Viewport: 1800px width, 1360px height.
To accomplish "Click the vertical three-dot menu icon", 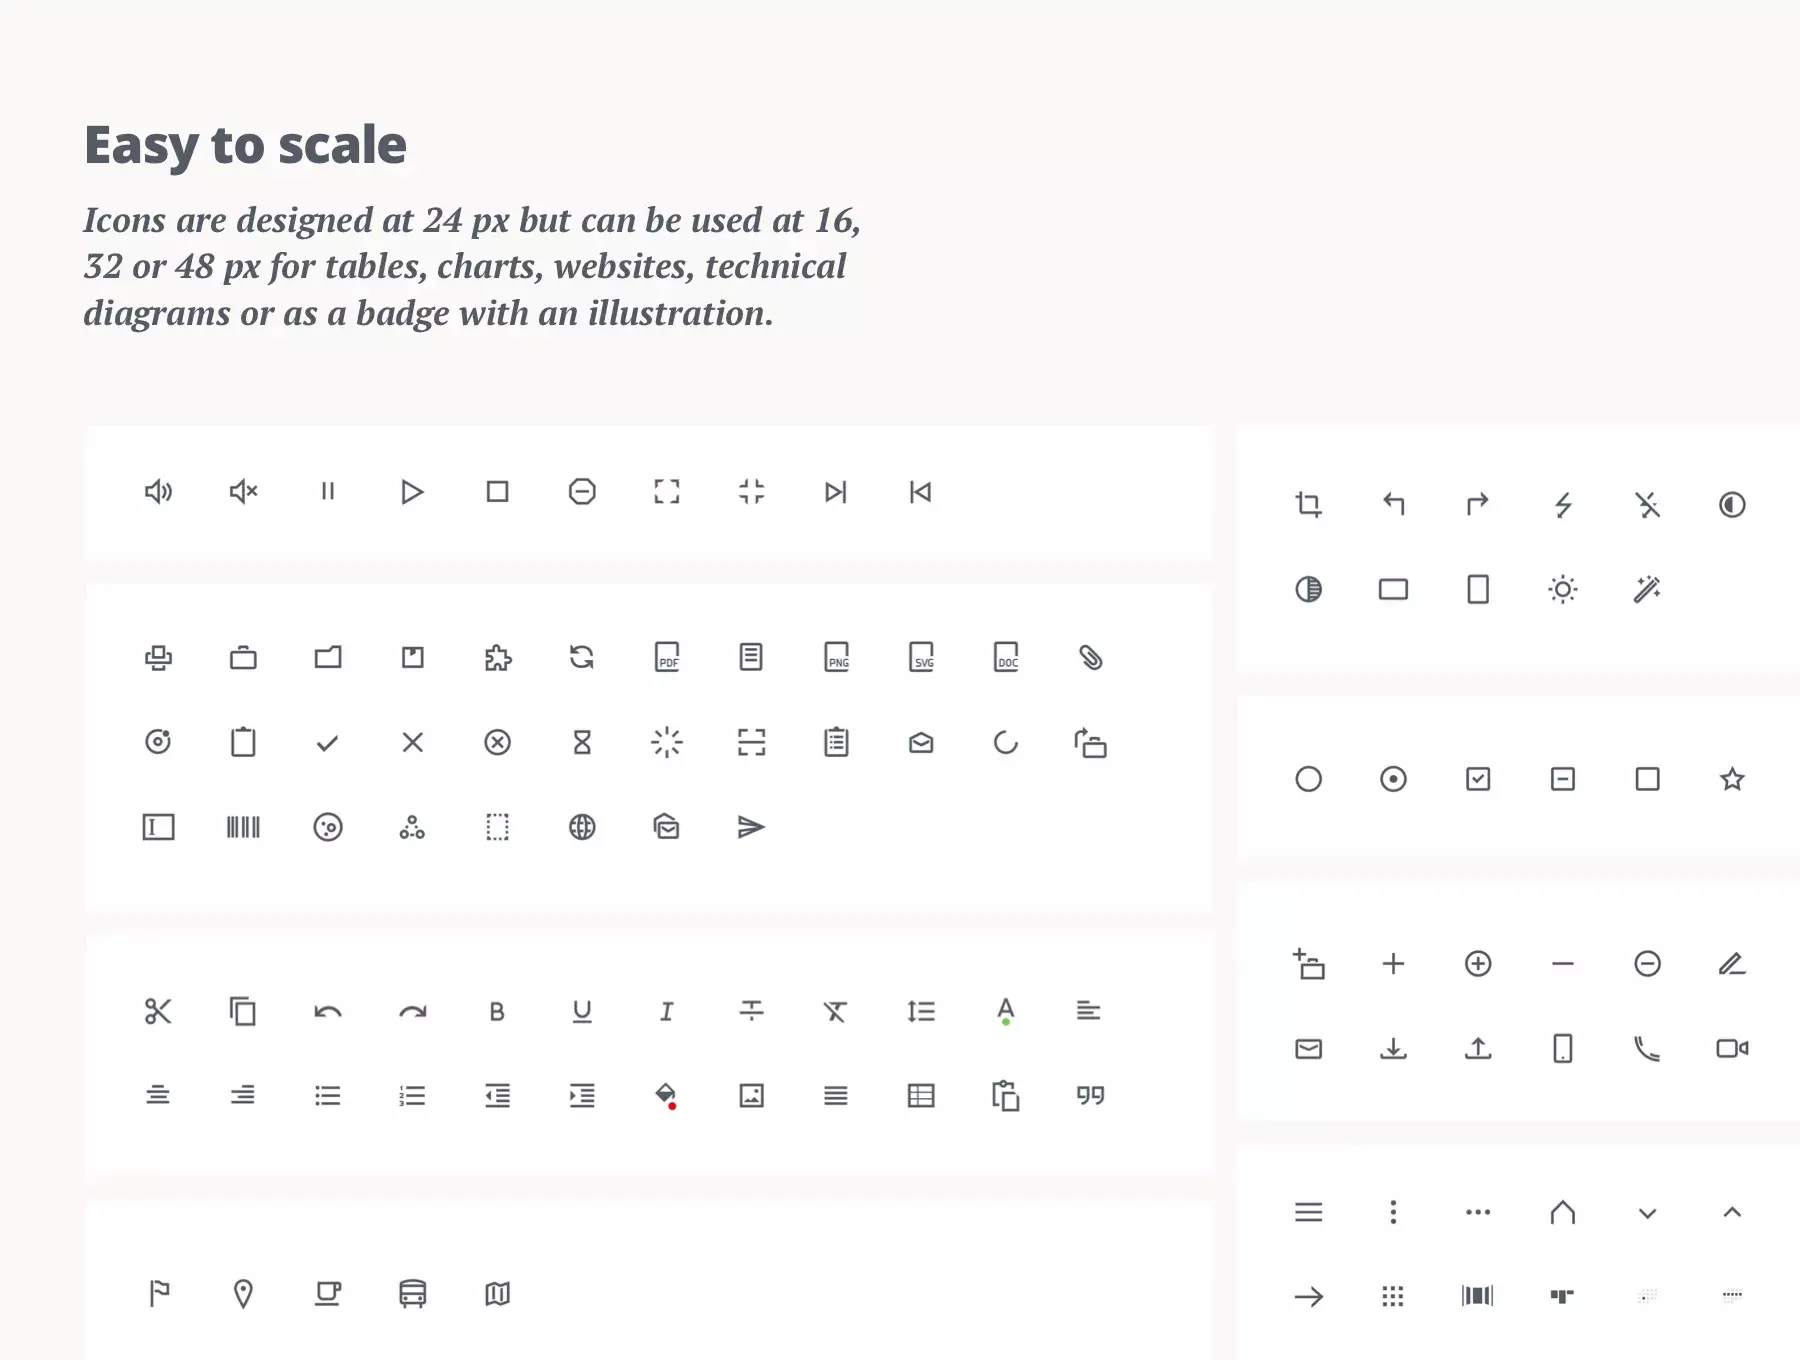I will [1393, 1212].
